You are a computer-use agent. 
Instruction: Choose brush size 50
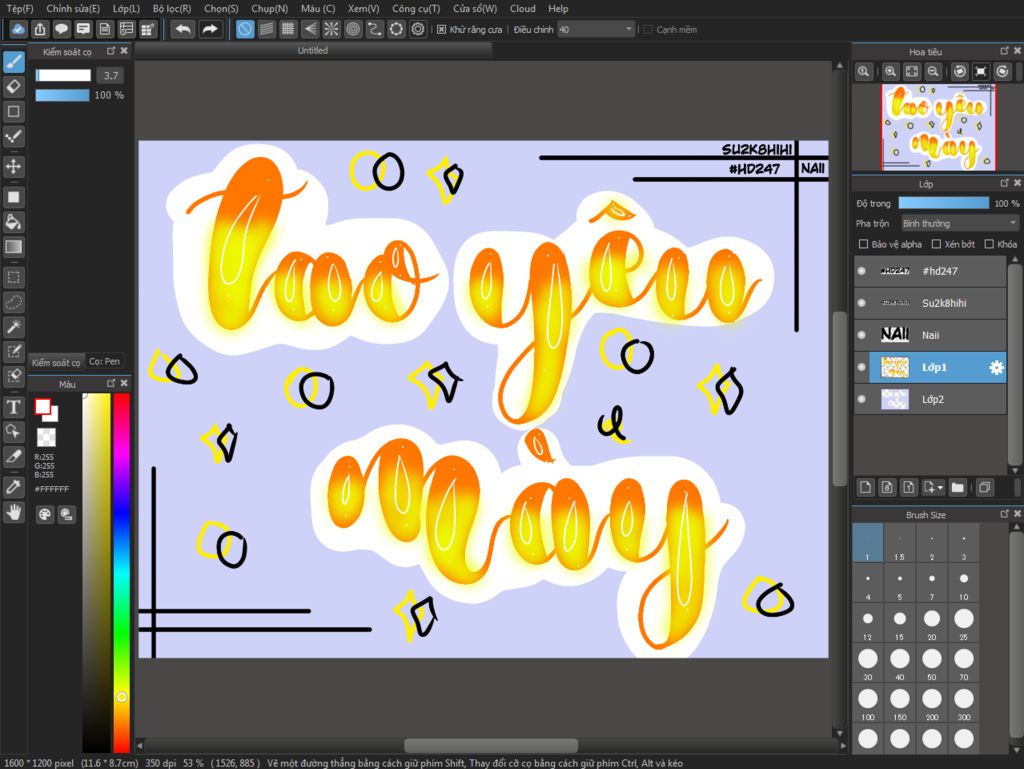(932, 663)
